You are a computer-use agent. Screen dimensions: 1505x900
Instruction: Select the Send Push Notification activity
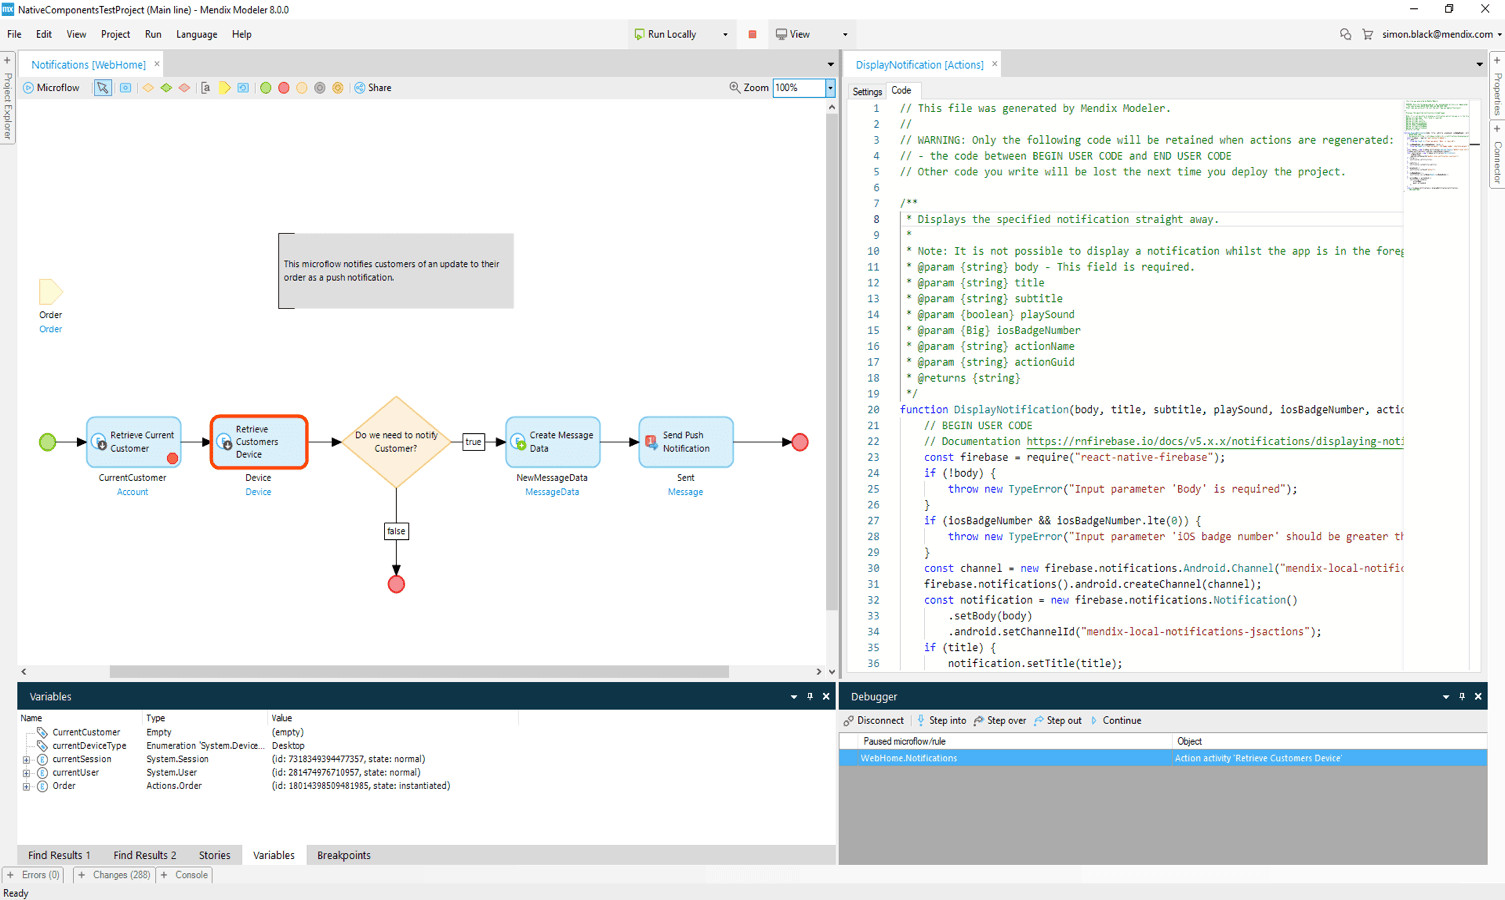(x=686, y=442)
